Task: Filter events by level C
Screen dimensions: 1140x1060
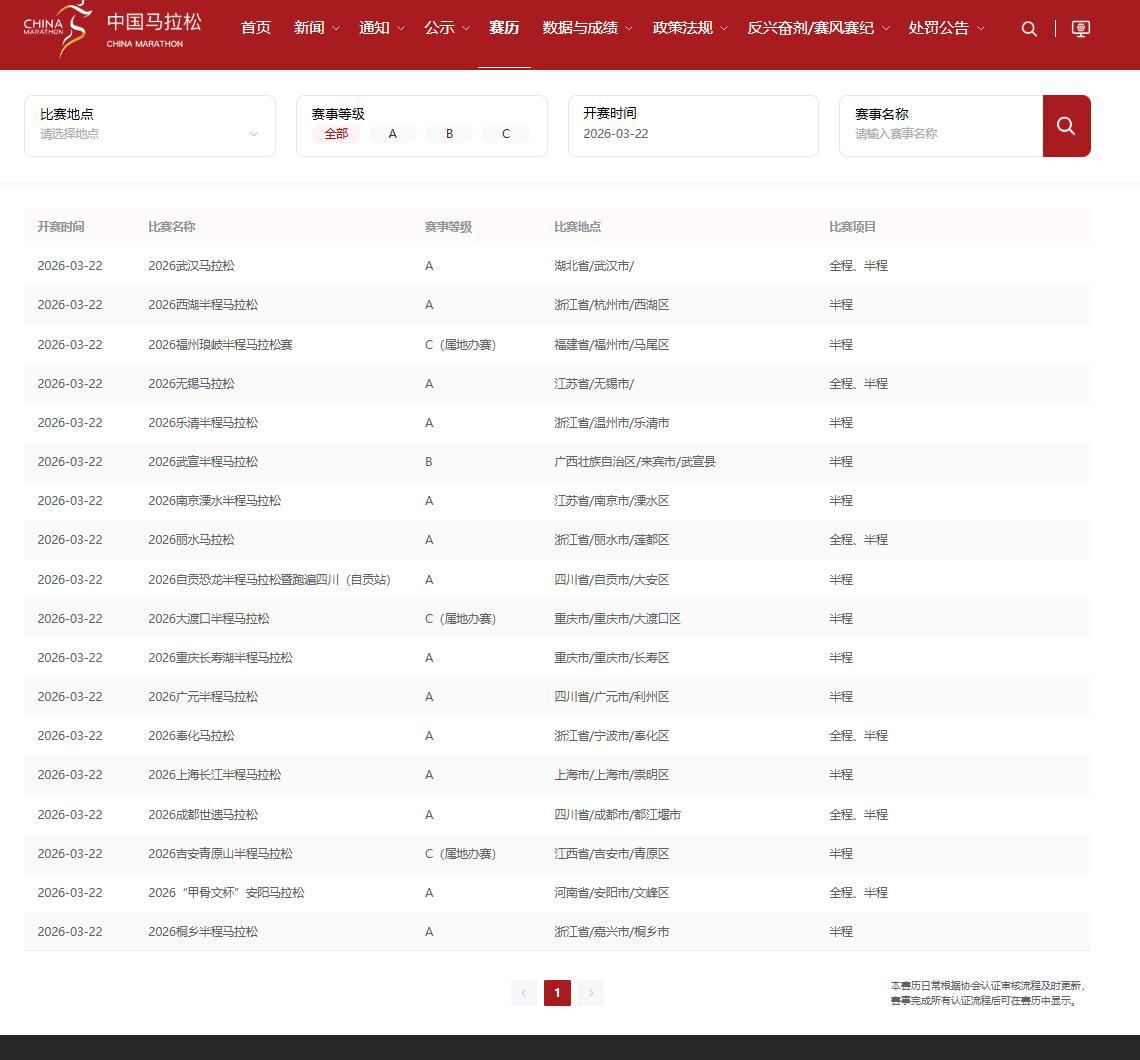Action: (505, 134)
